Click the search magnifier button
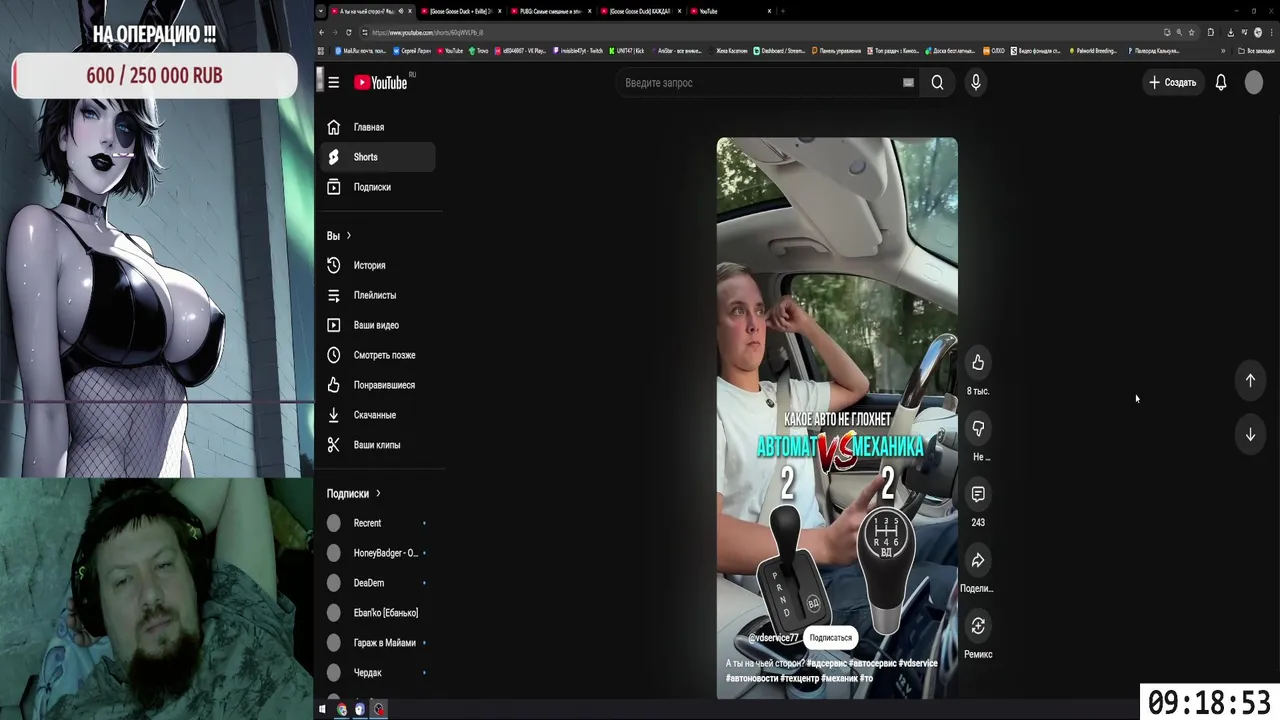Image resolution: width=1280 pixels, height=720 pixels. point(937,83)
